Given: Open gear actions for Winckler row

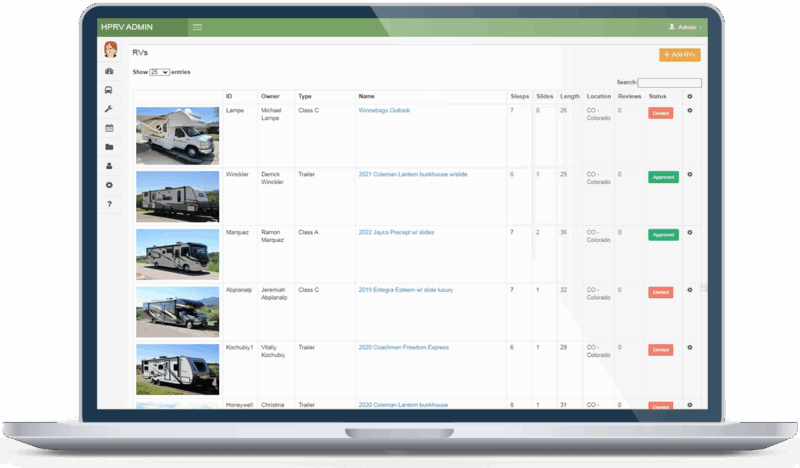Looking at the screenshot, I should coord(690,175).
